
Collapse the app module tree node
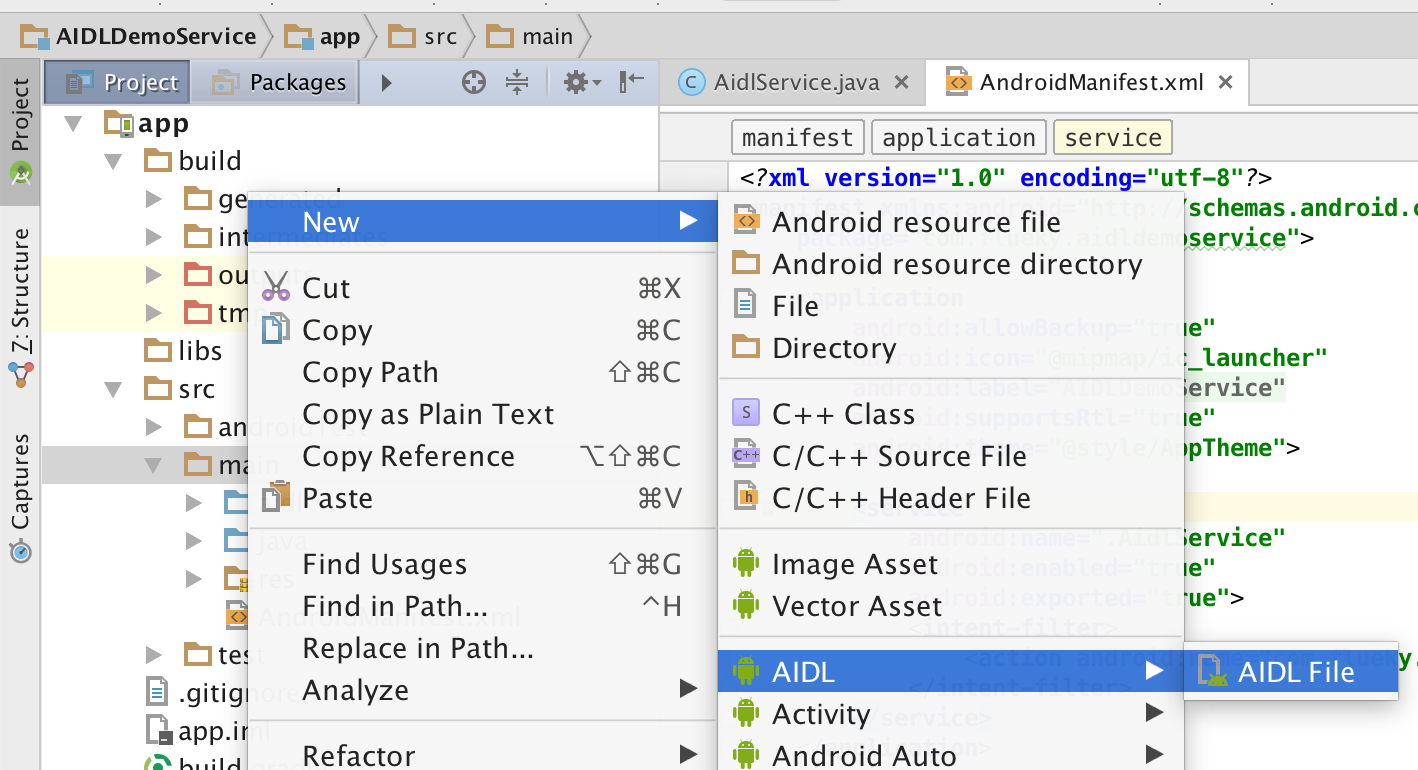point(73,123)
